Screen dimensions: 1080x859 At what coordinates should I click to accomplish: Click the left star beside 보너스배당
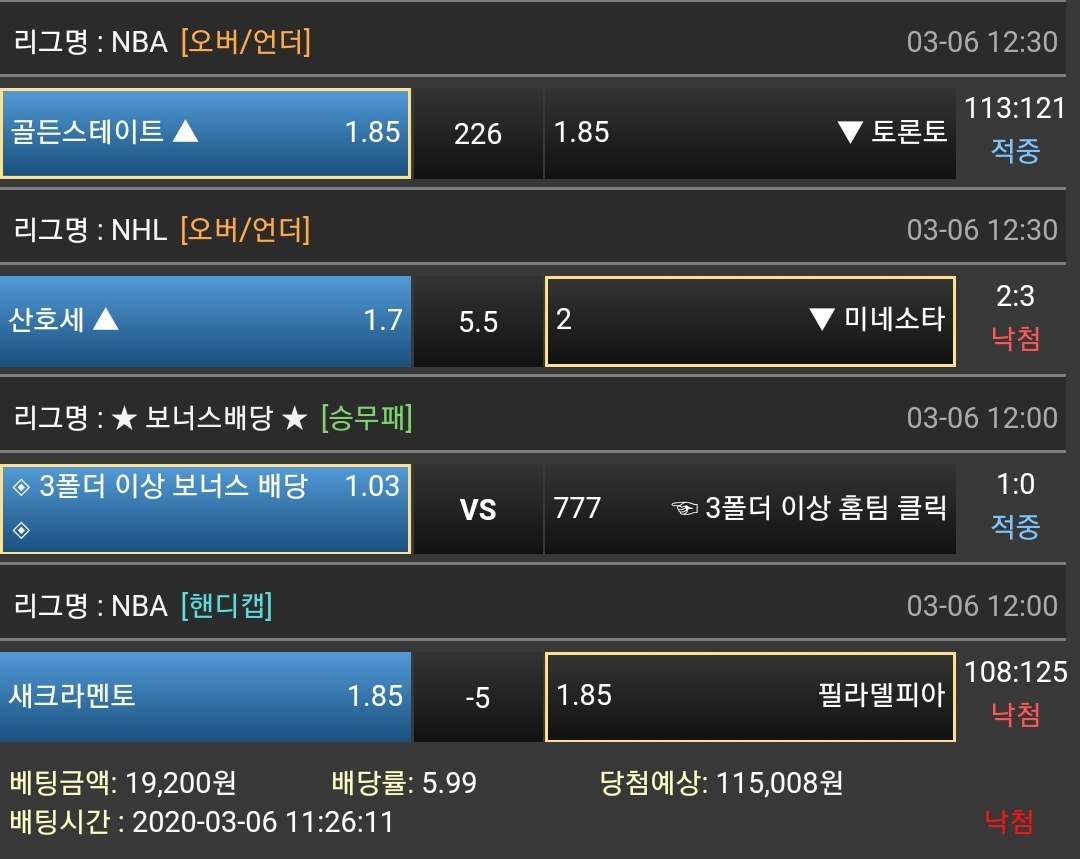124,418
